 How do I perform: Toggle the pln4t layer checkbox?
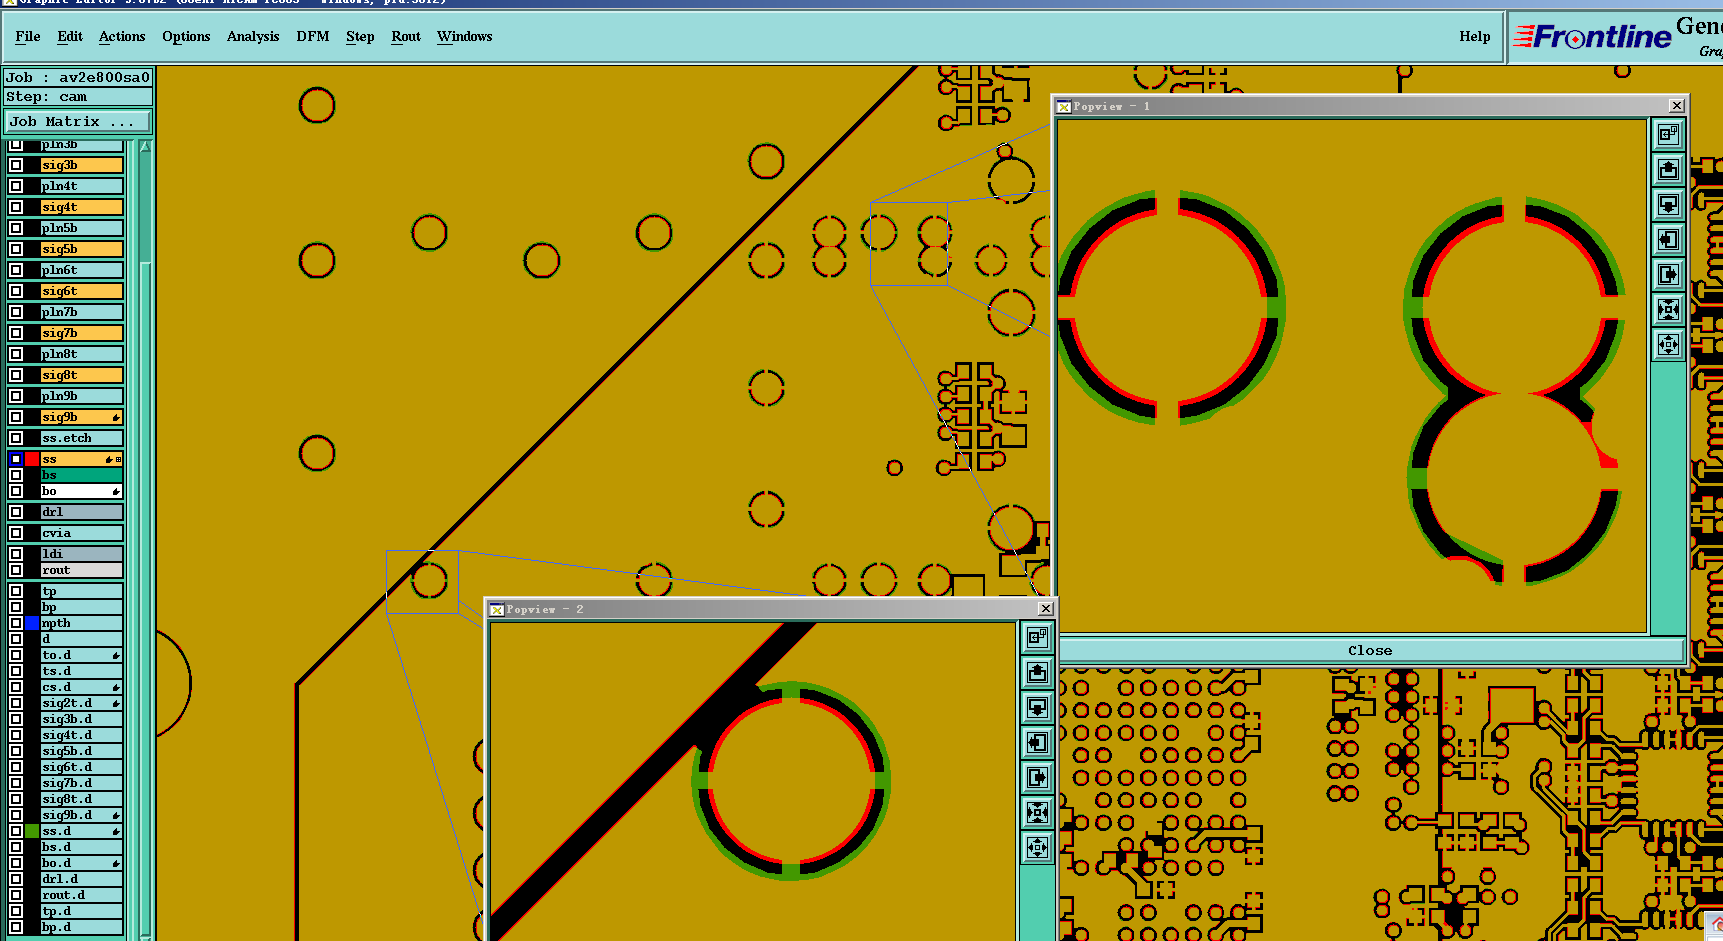coord(16,186)
